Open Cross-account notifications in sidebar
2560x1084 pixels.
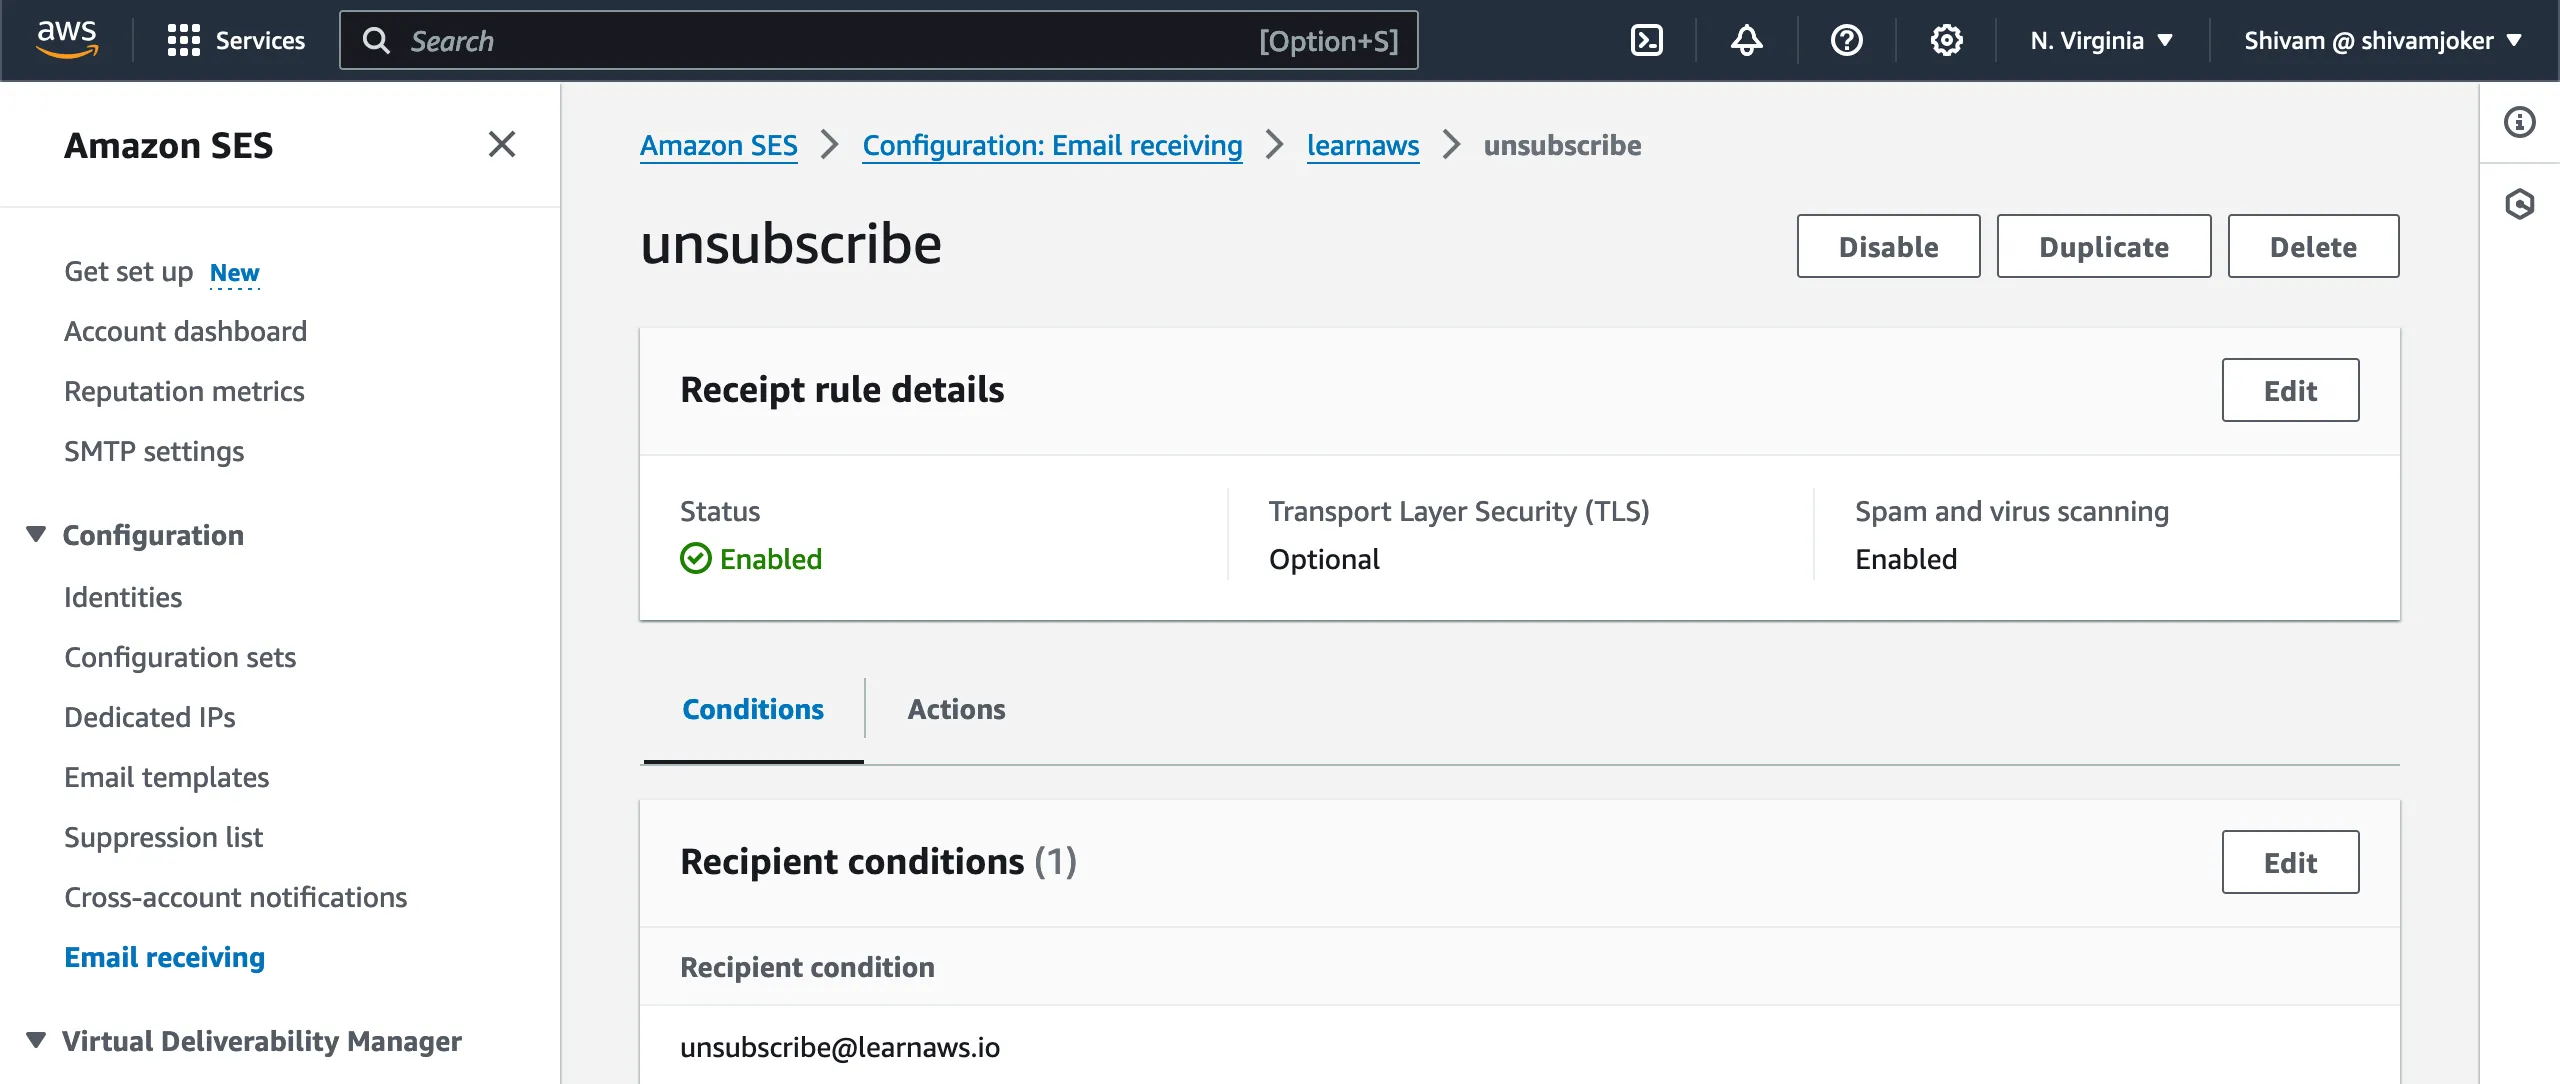coord(235,897)
